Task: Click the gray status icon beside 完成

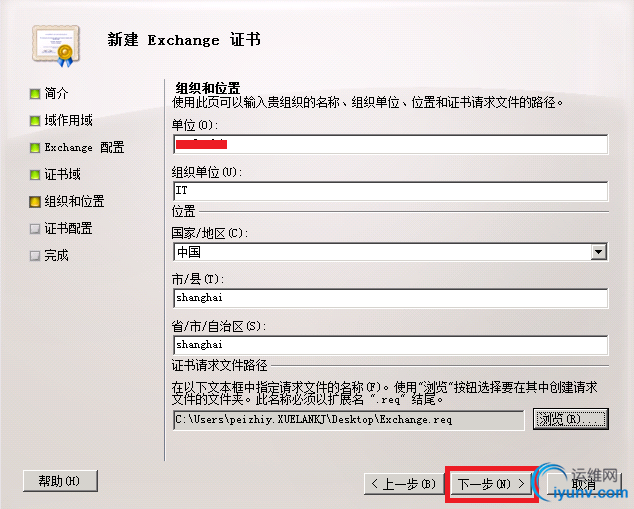Action: (x=35, y=256)
